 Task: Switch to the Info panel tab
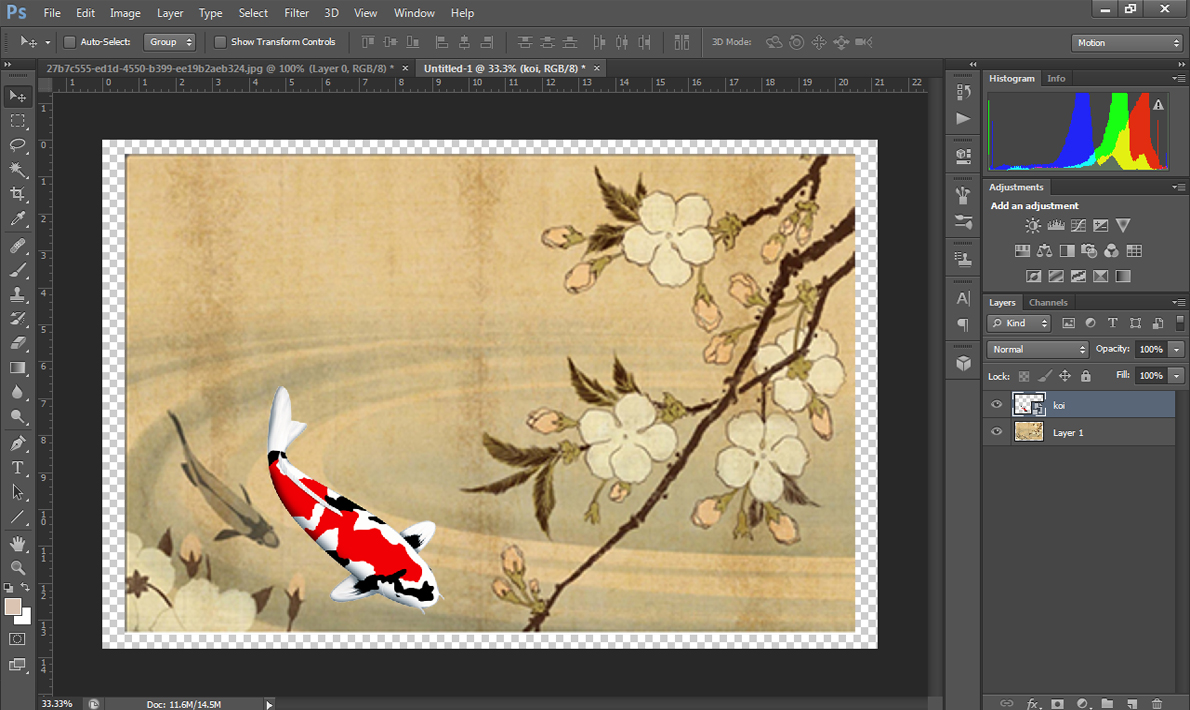1056,78
